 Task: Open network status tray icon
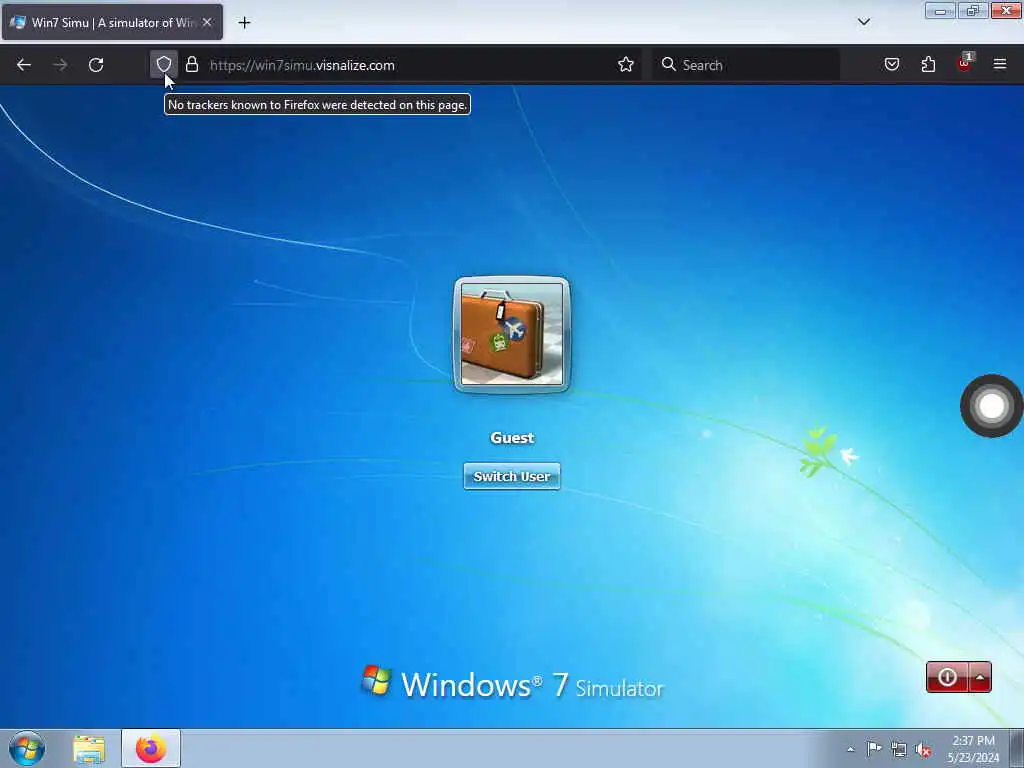tap(899, 749)
